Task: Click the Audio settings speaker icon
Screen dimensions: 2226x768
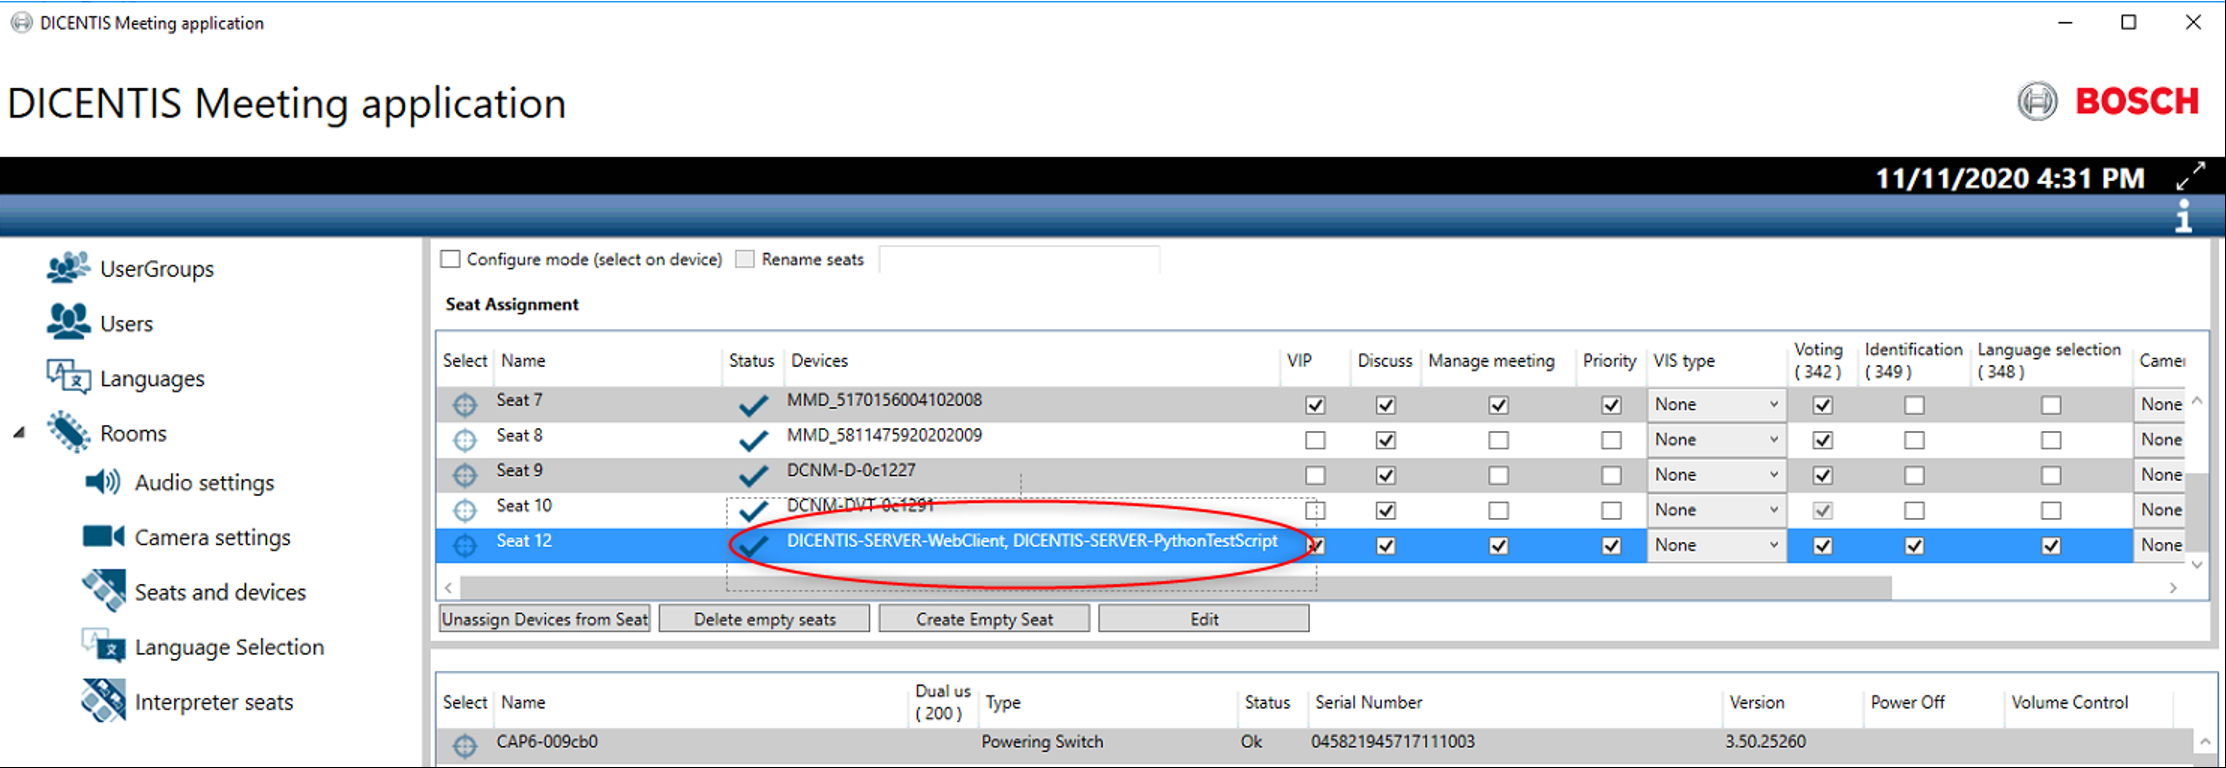Action: 102,482
